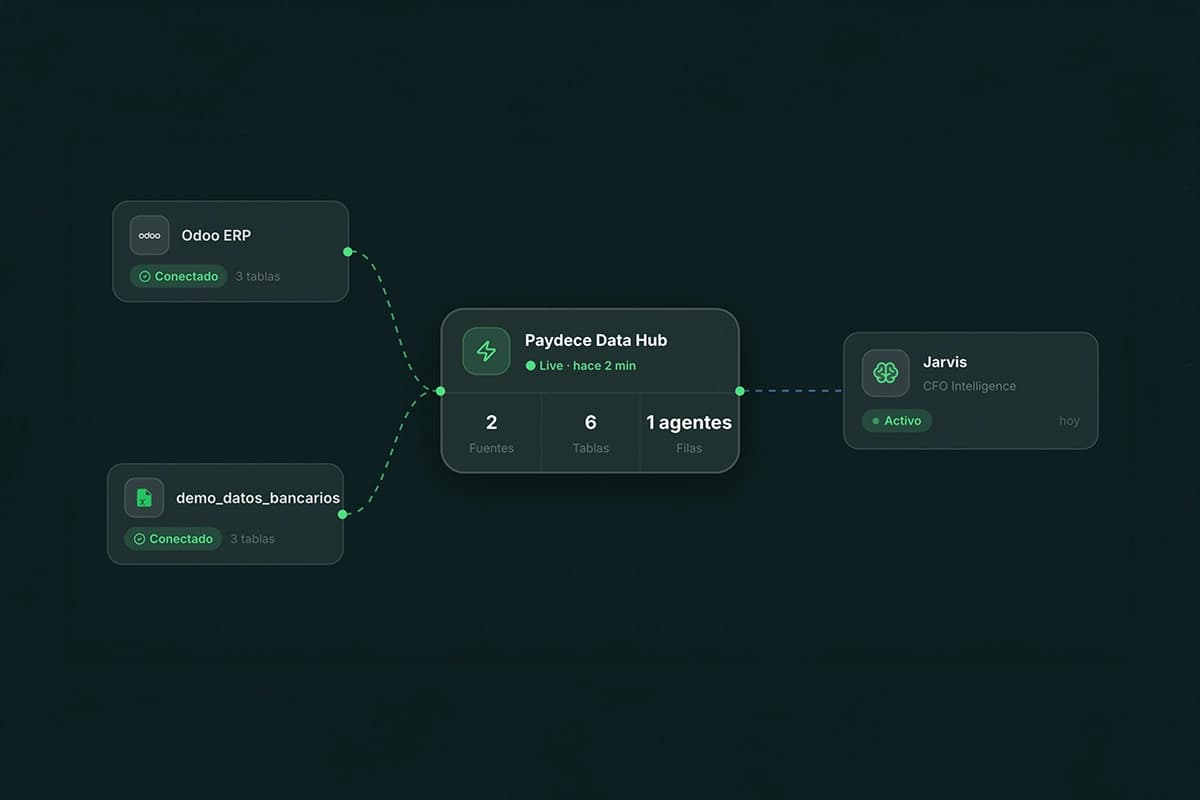Expand the connection node on the Odoo ERP card
The width and height of the screenshot is (1200, 800).
point(345,252)
